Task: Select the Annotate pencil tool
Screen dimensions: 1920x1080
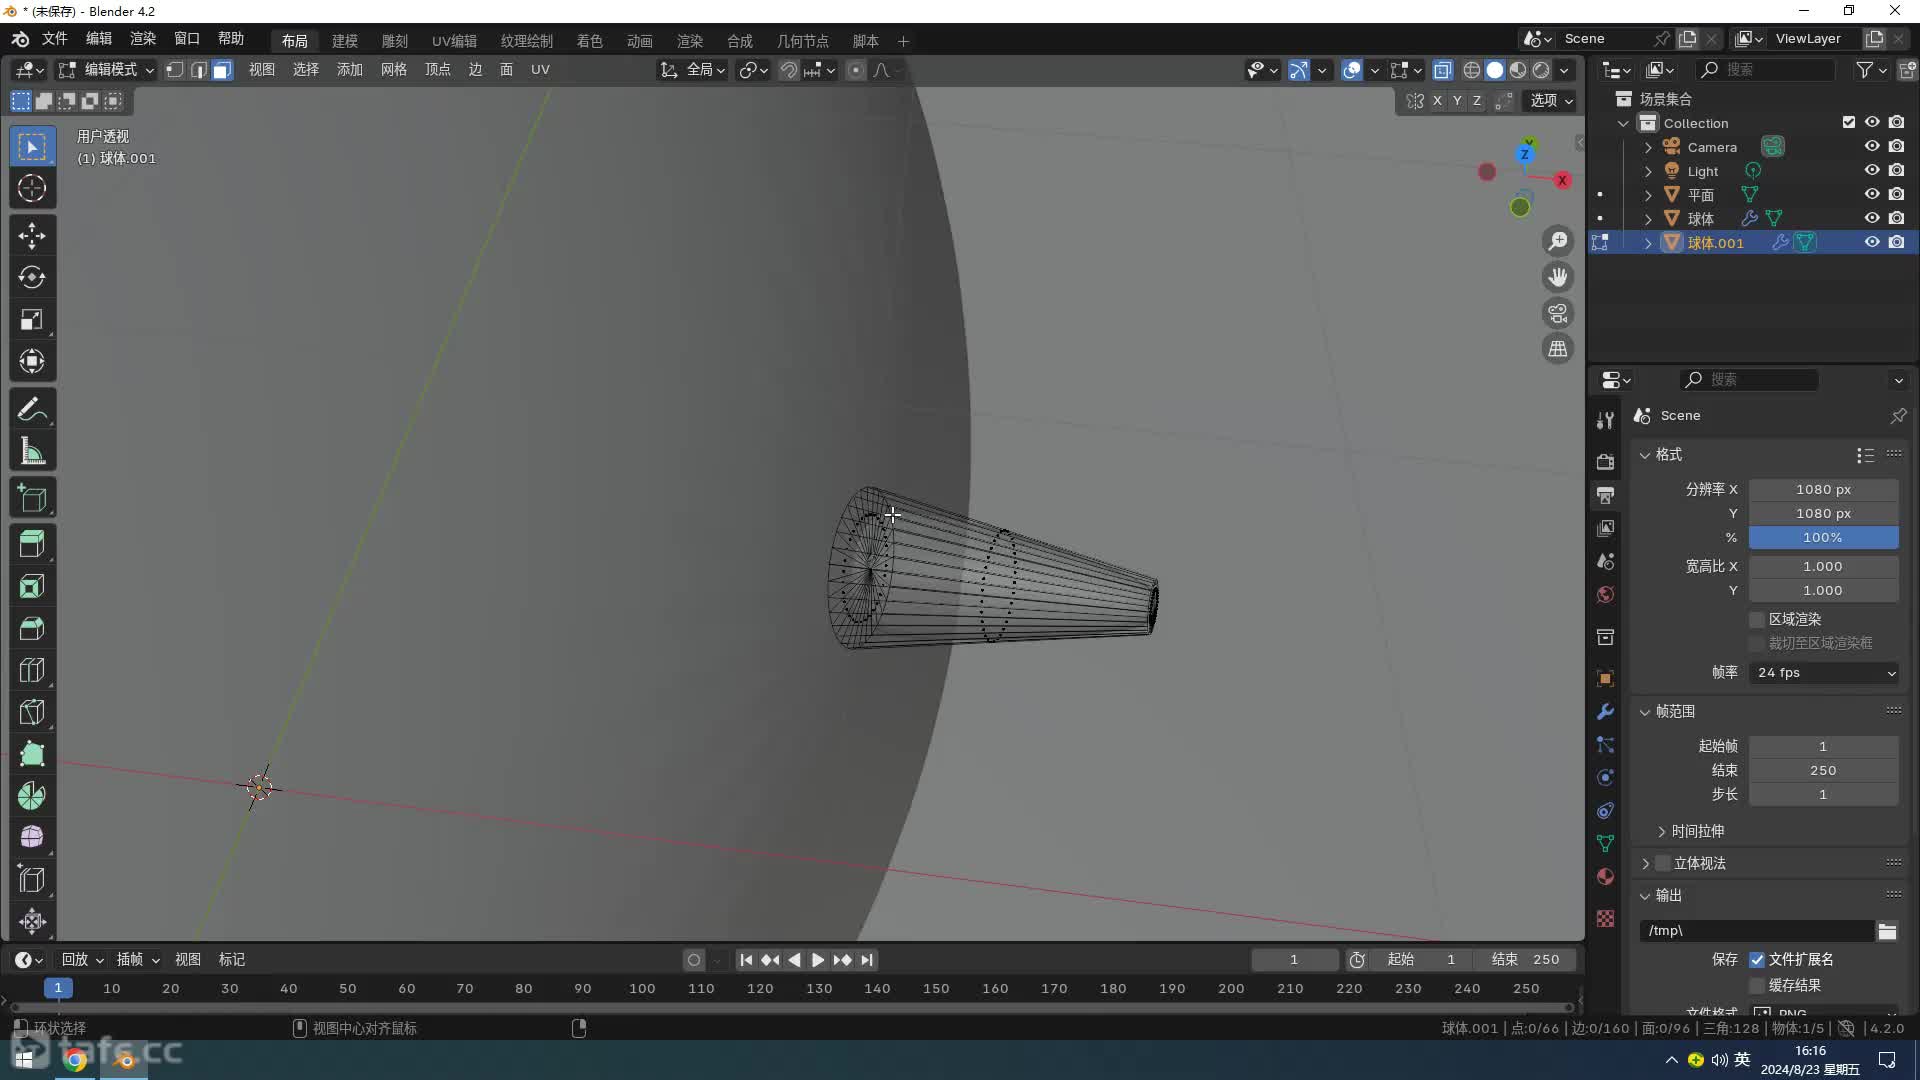Action: click(x=32, y=410)
